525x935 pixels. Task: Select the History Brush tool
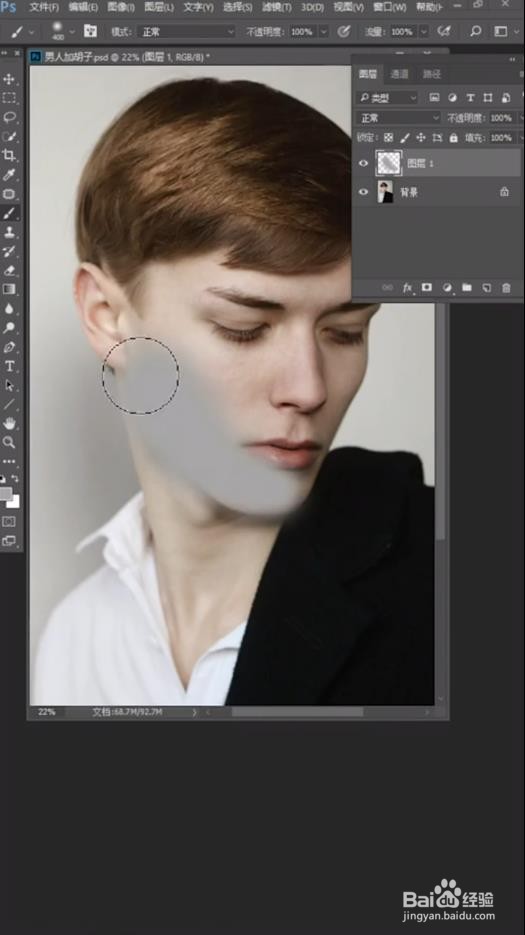(9, 250)
